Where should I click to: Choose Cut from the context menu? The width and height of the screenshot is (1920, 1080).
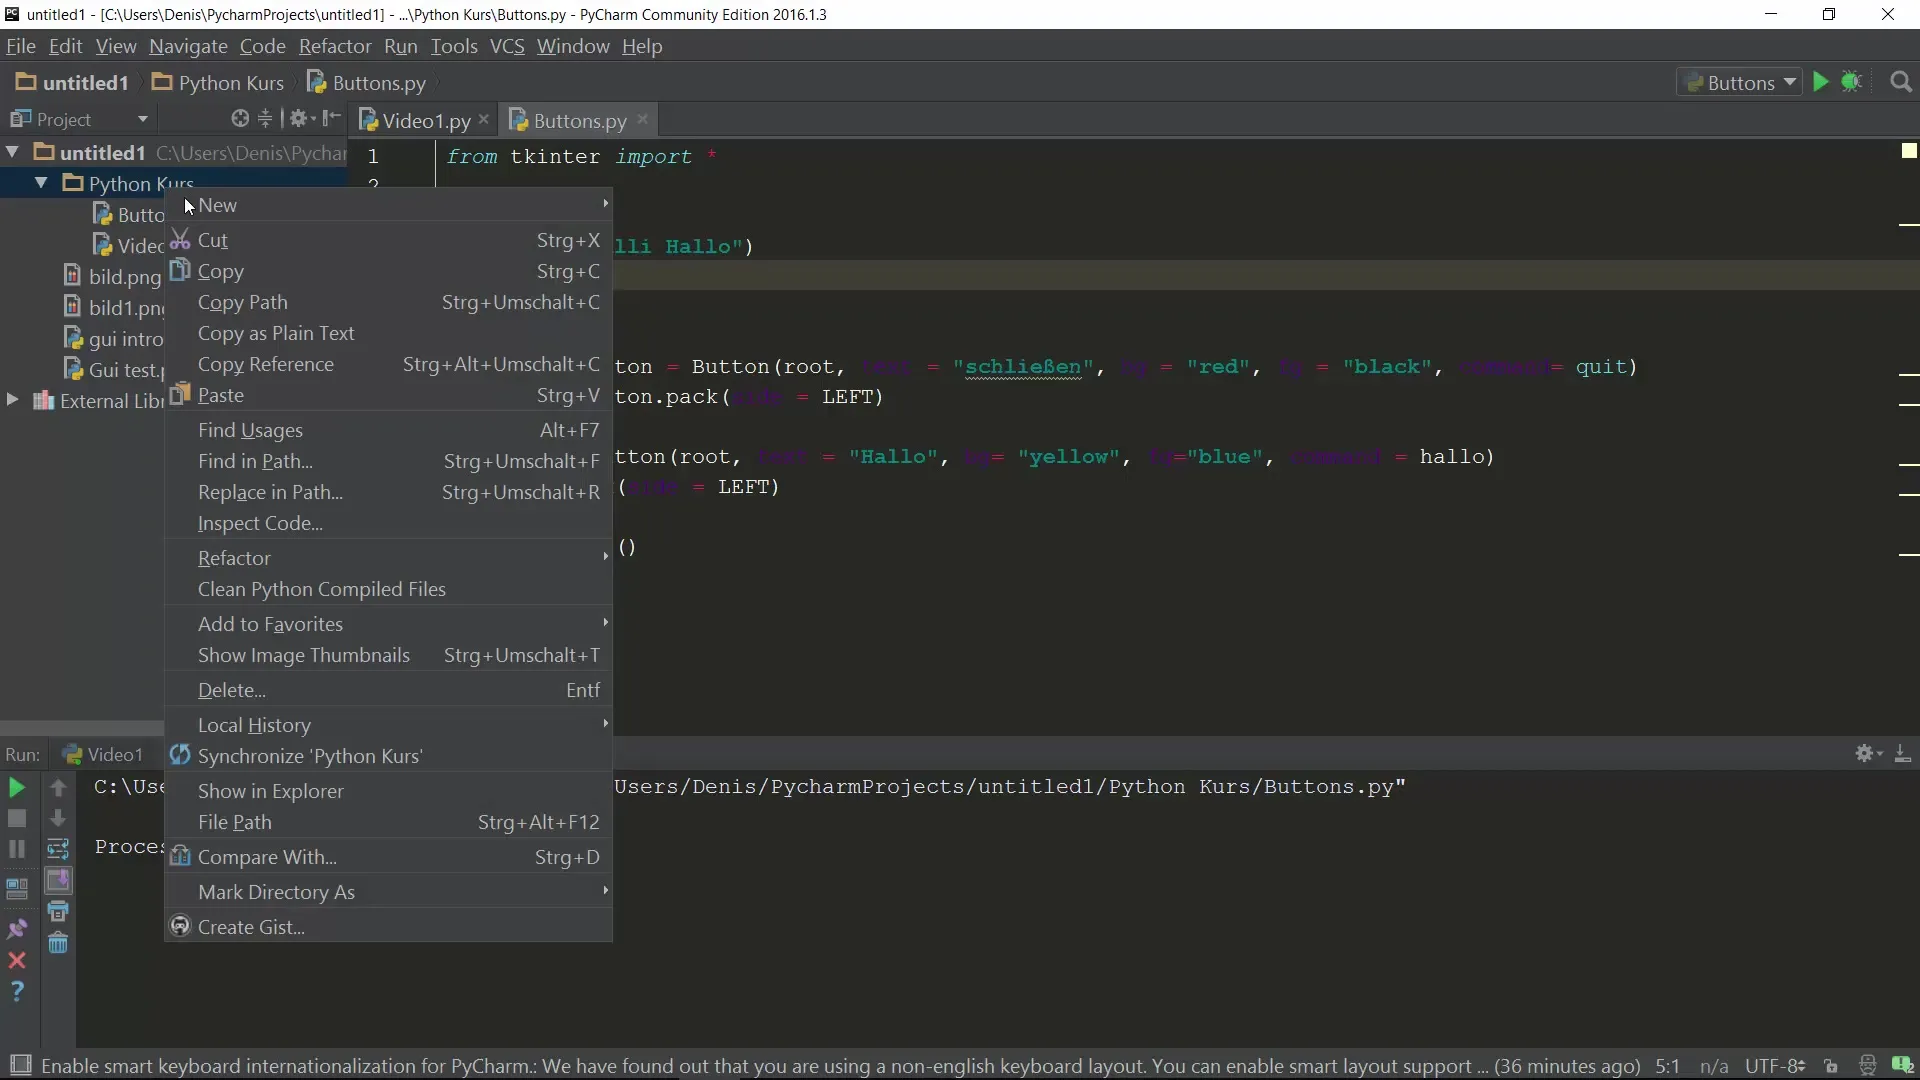tap(388, 240)
